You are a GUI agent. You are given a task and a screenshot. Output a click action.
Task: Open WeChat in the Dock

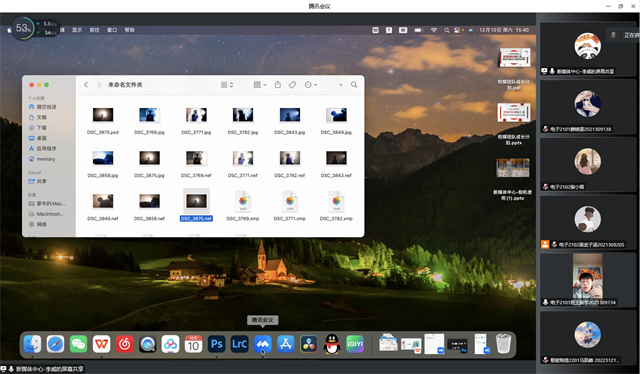(78, 344)
